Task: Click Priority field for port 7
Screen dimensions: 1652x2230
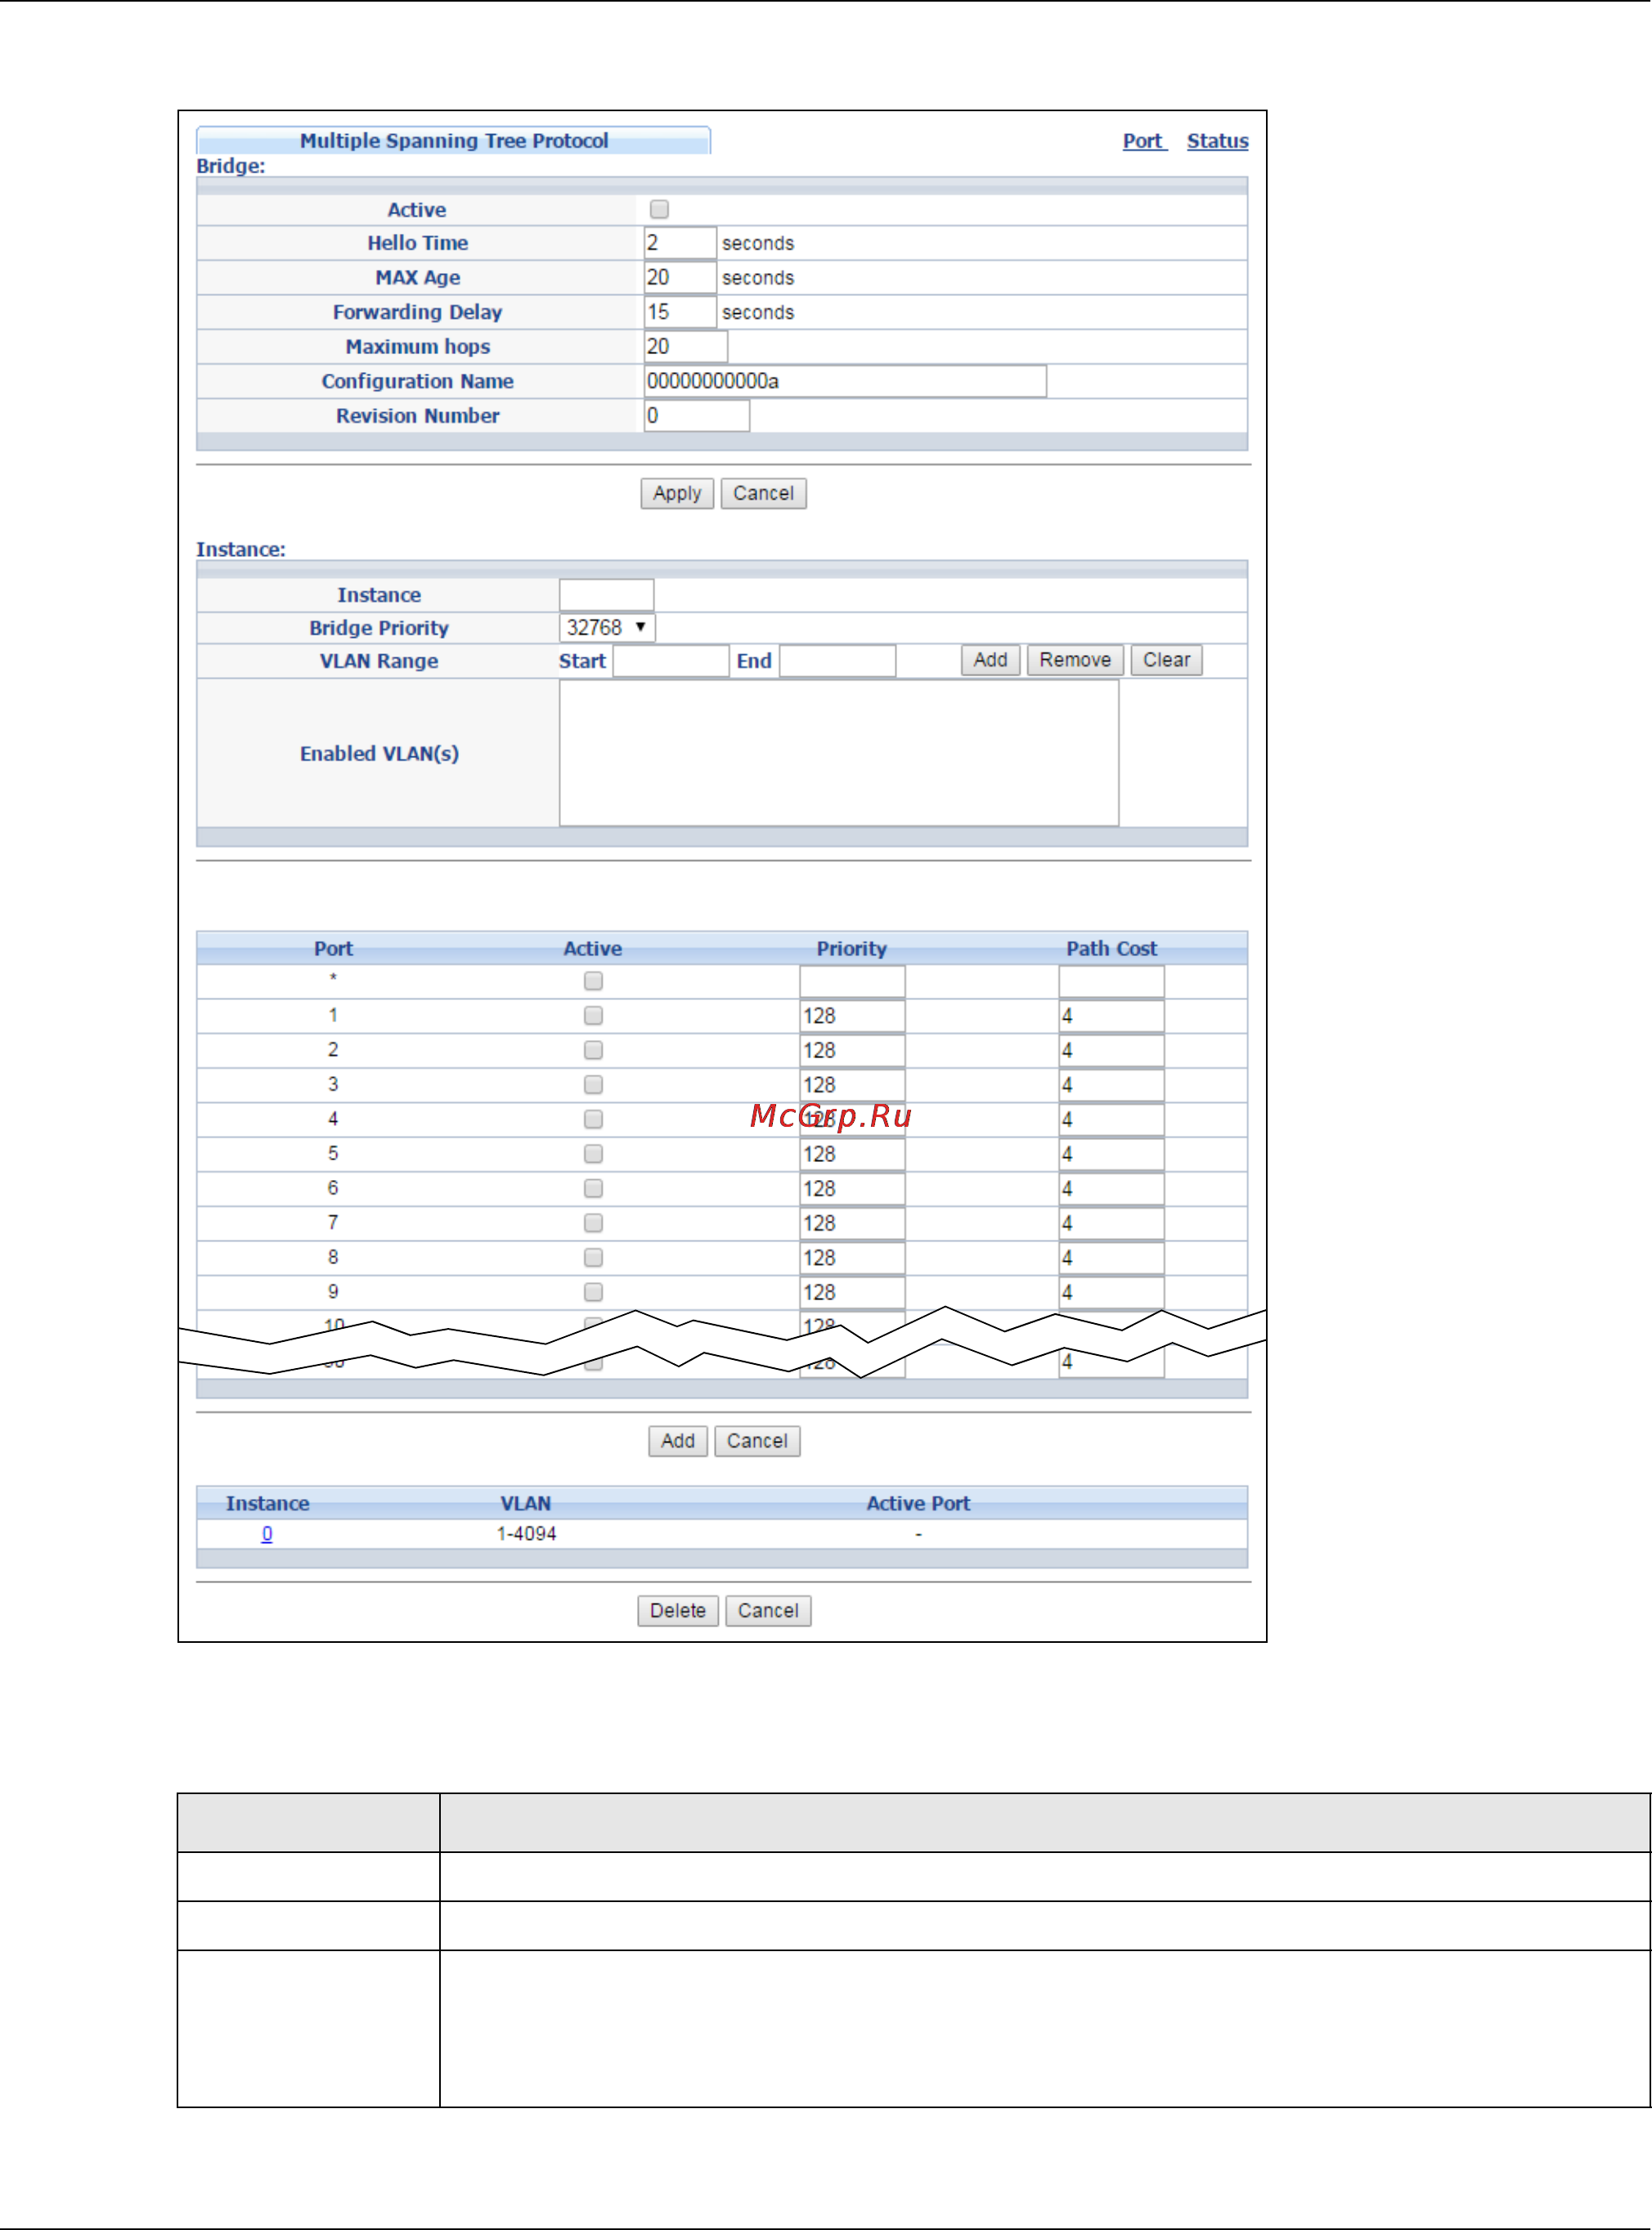Action: coord(852,1224)
